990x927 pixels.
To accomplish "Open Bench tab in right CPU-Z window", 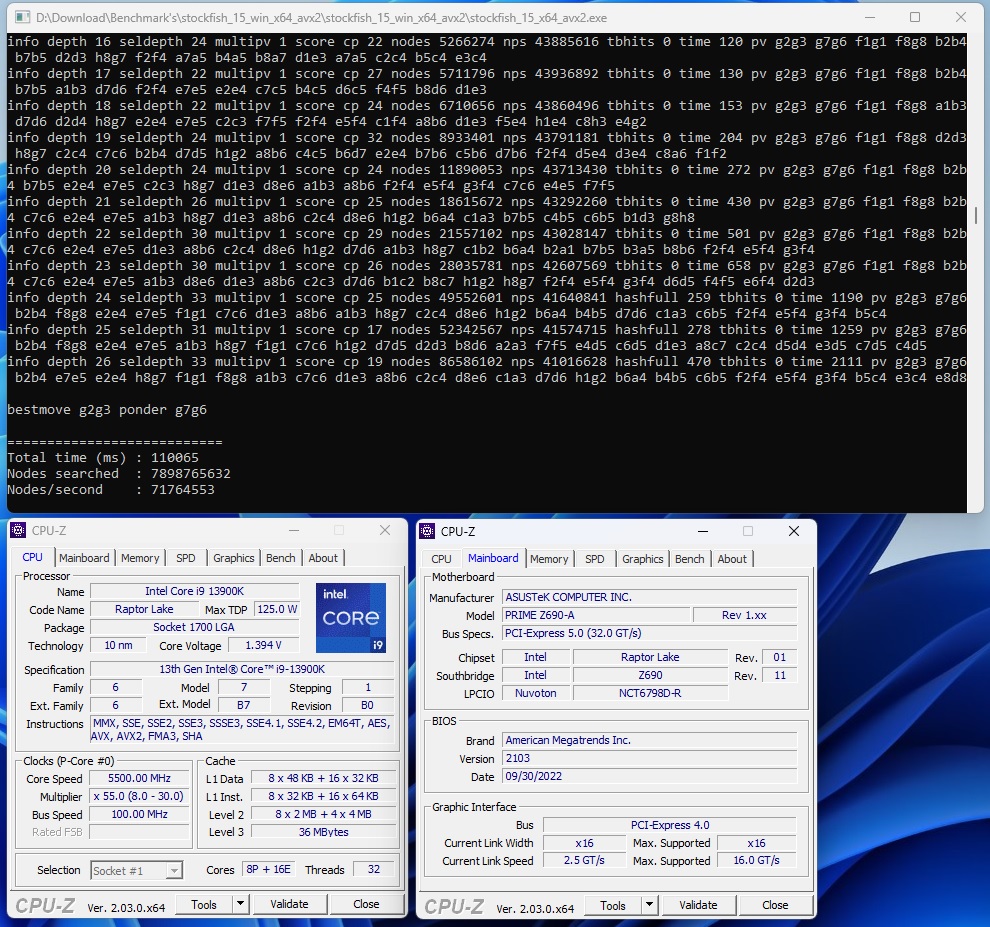I will pyautogui.click(x=689, y=559).
